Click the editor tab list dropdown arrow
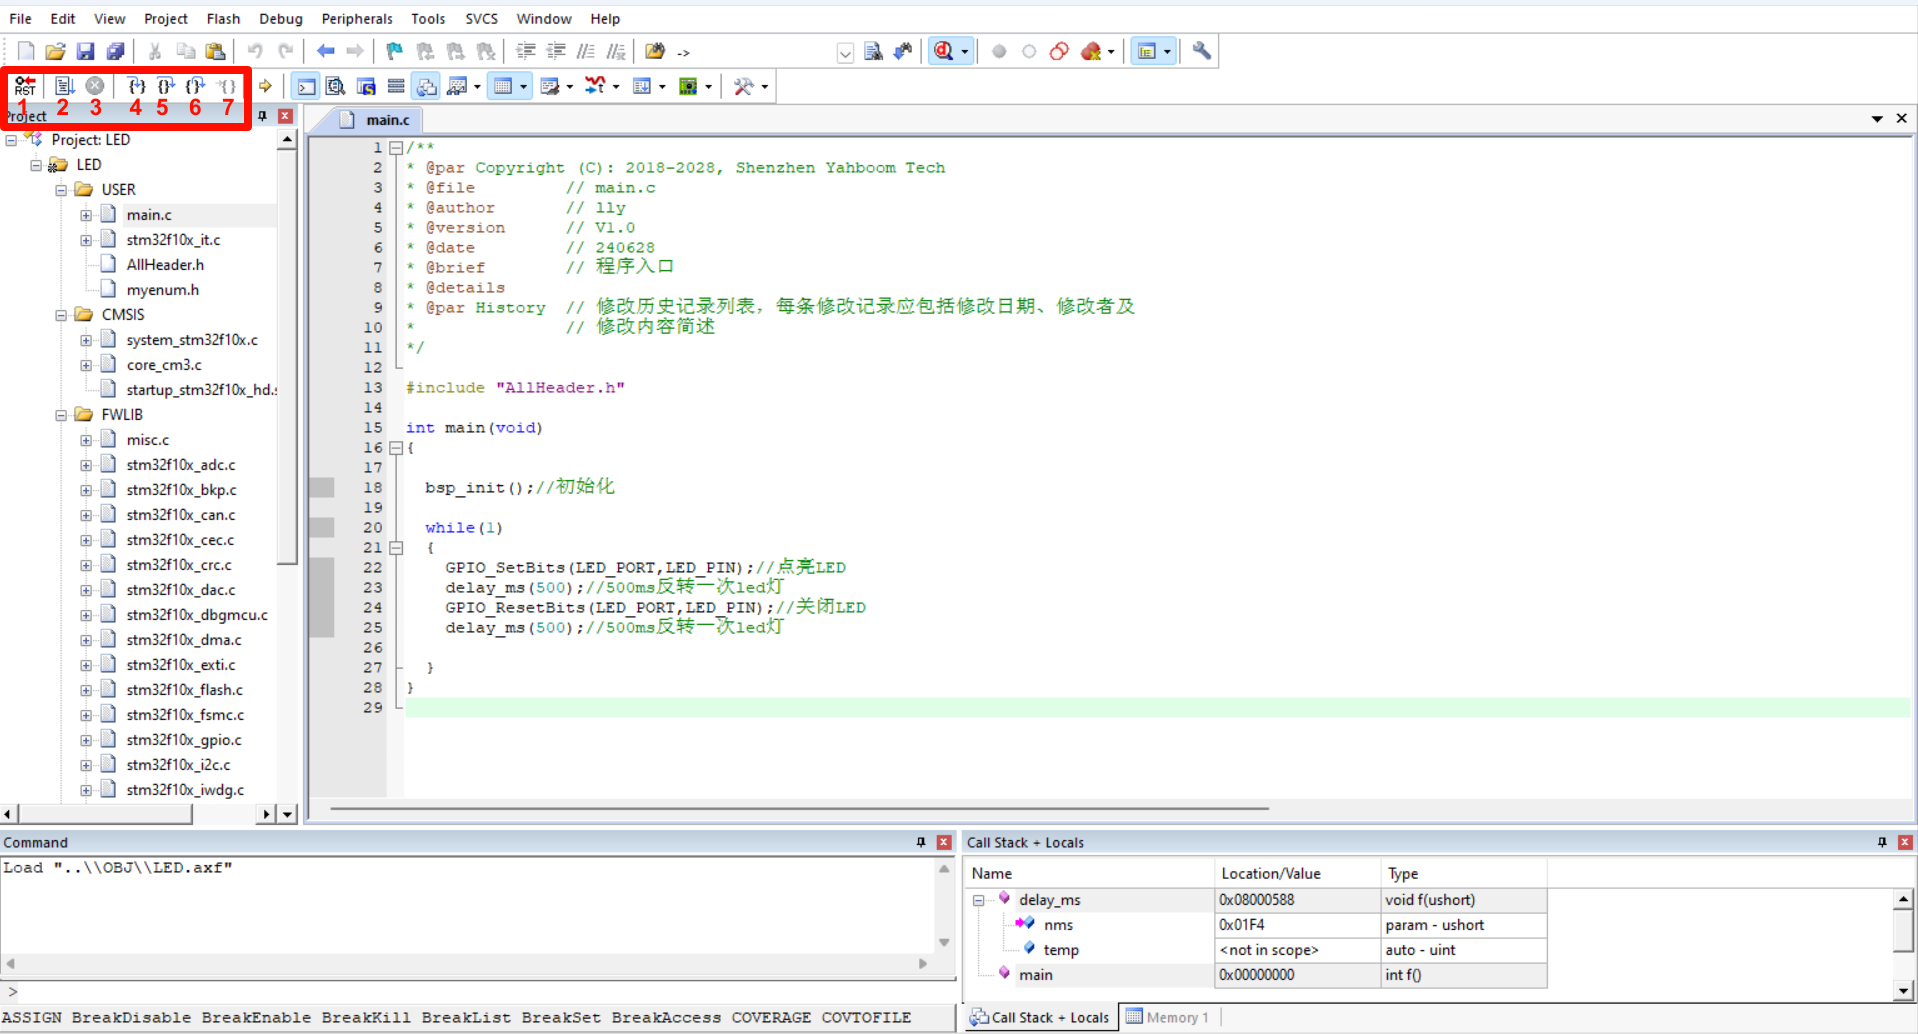This screenshot has width=1918, height=1034. (1877, 118)
